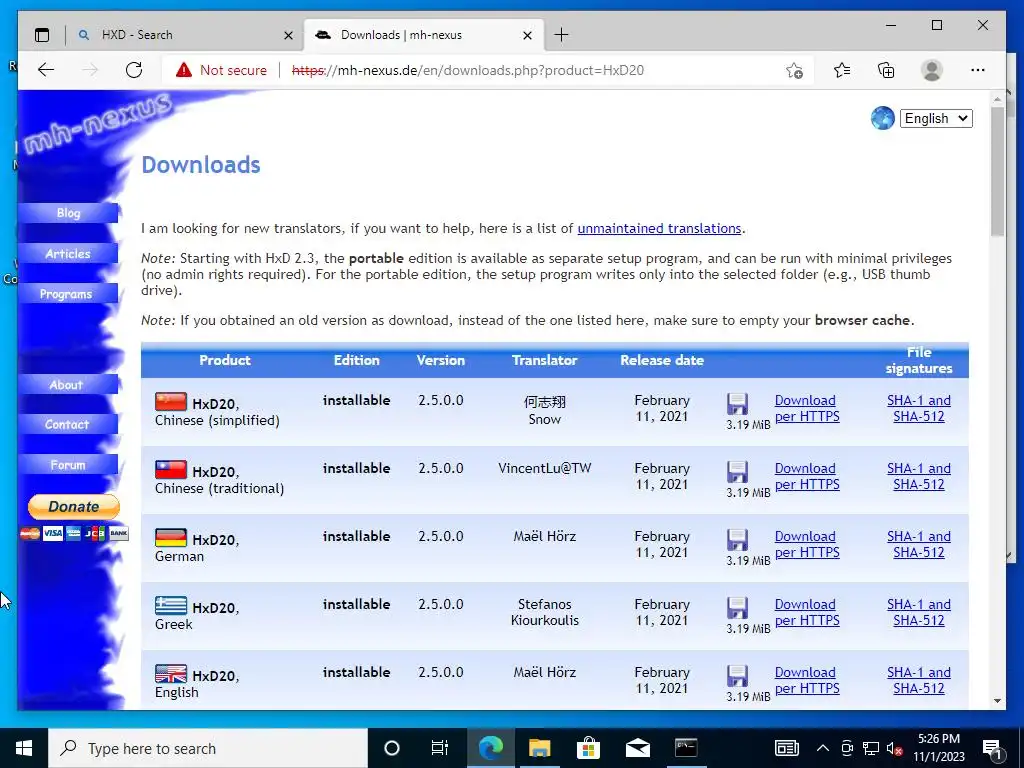Open the tab actions menu icon
The image size is (1024, 768).
coord(42,35)
